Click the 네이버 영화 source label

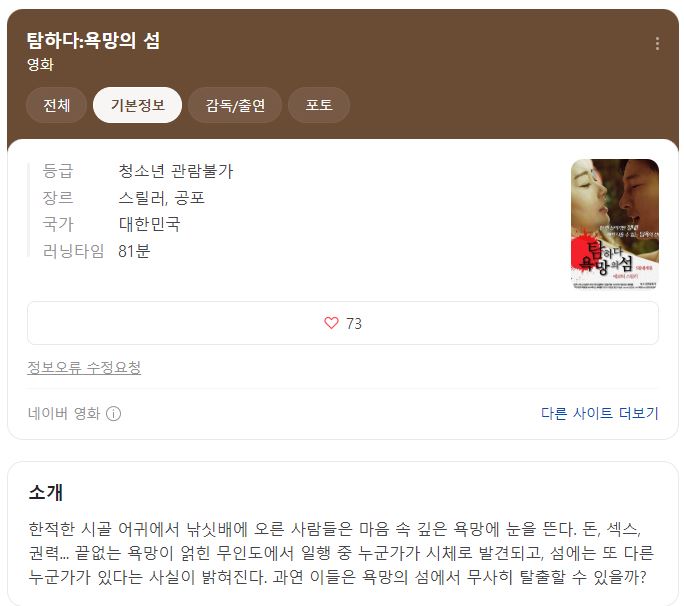(x=64, y=413)
